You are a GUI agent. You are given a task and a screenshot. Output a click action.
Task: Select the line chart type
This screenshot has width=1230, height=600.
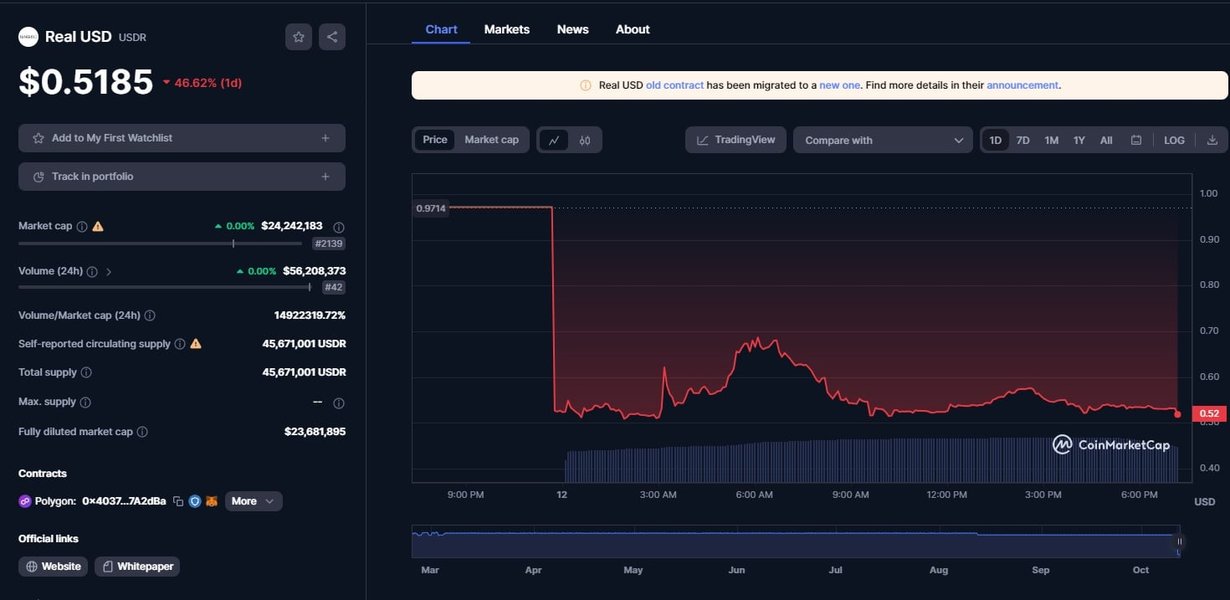[x=554, y=140]
